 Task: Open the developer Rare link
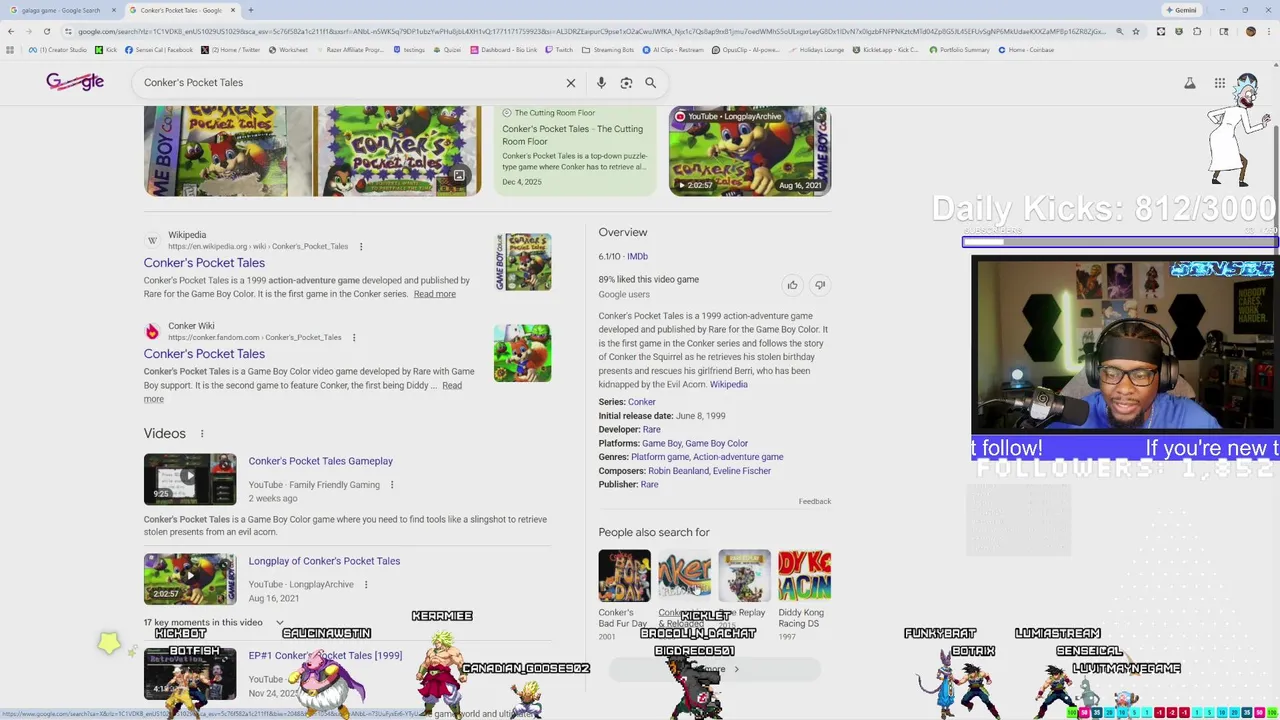652,430
